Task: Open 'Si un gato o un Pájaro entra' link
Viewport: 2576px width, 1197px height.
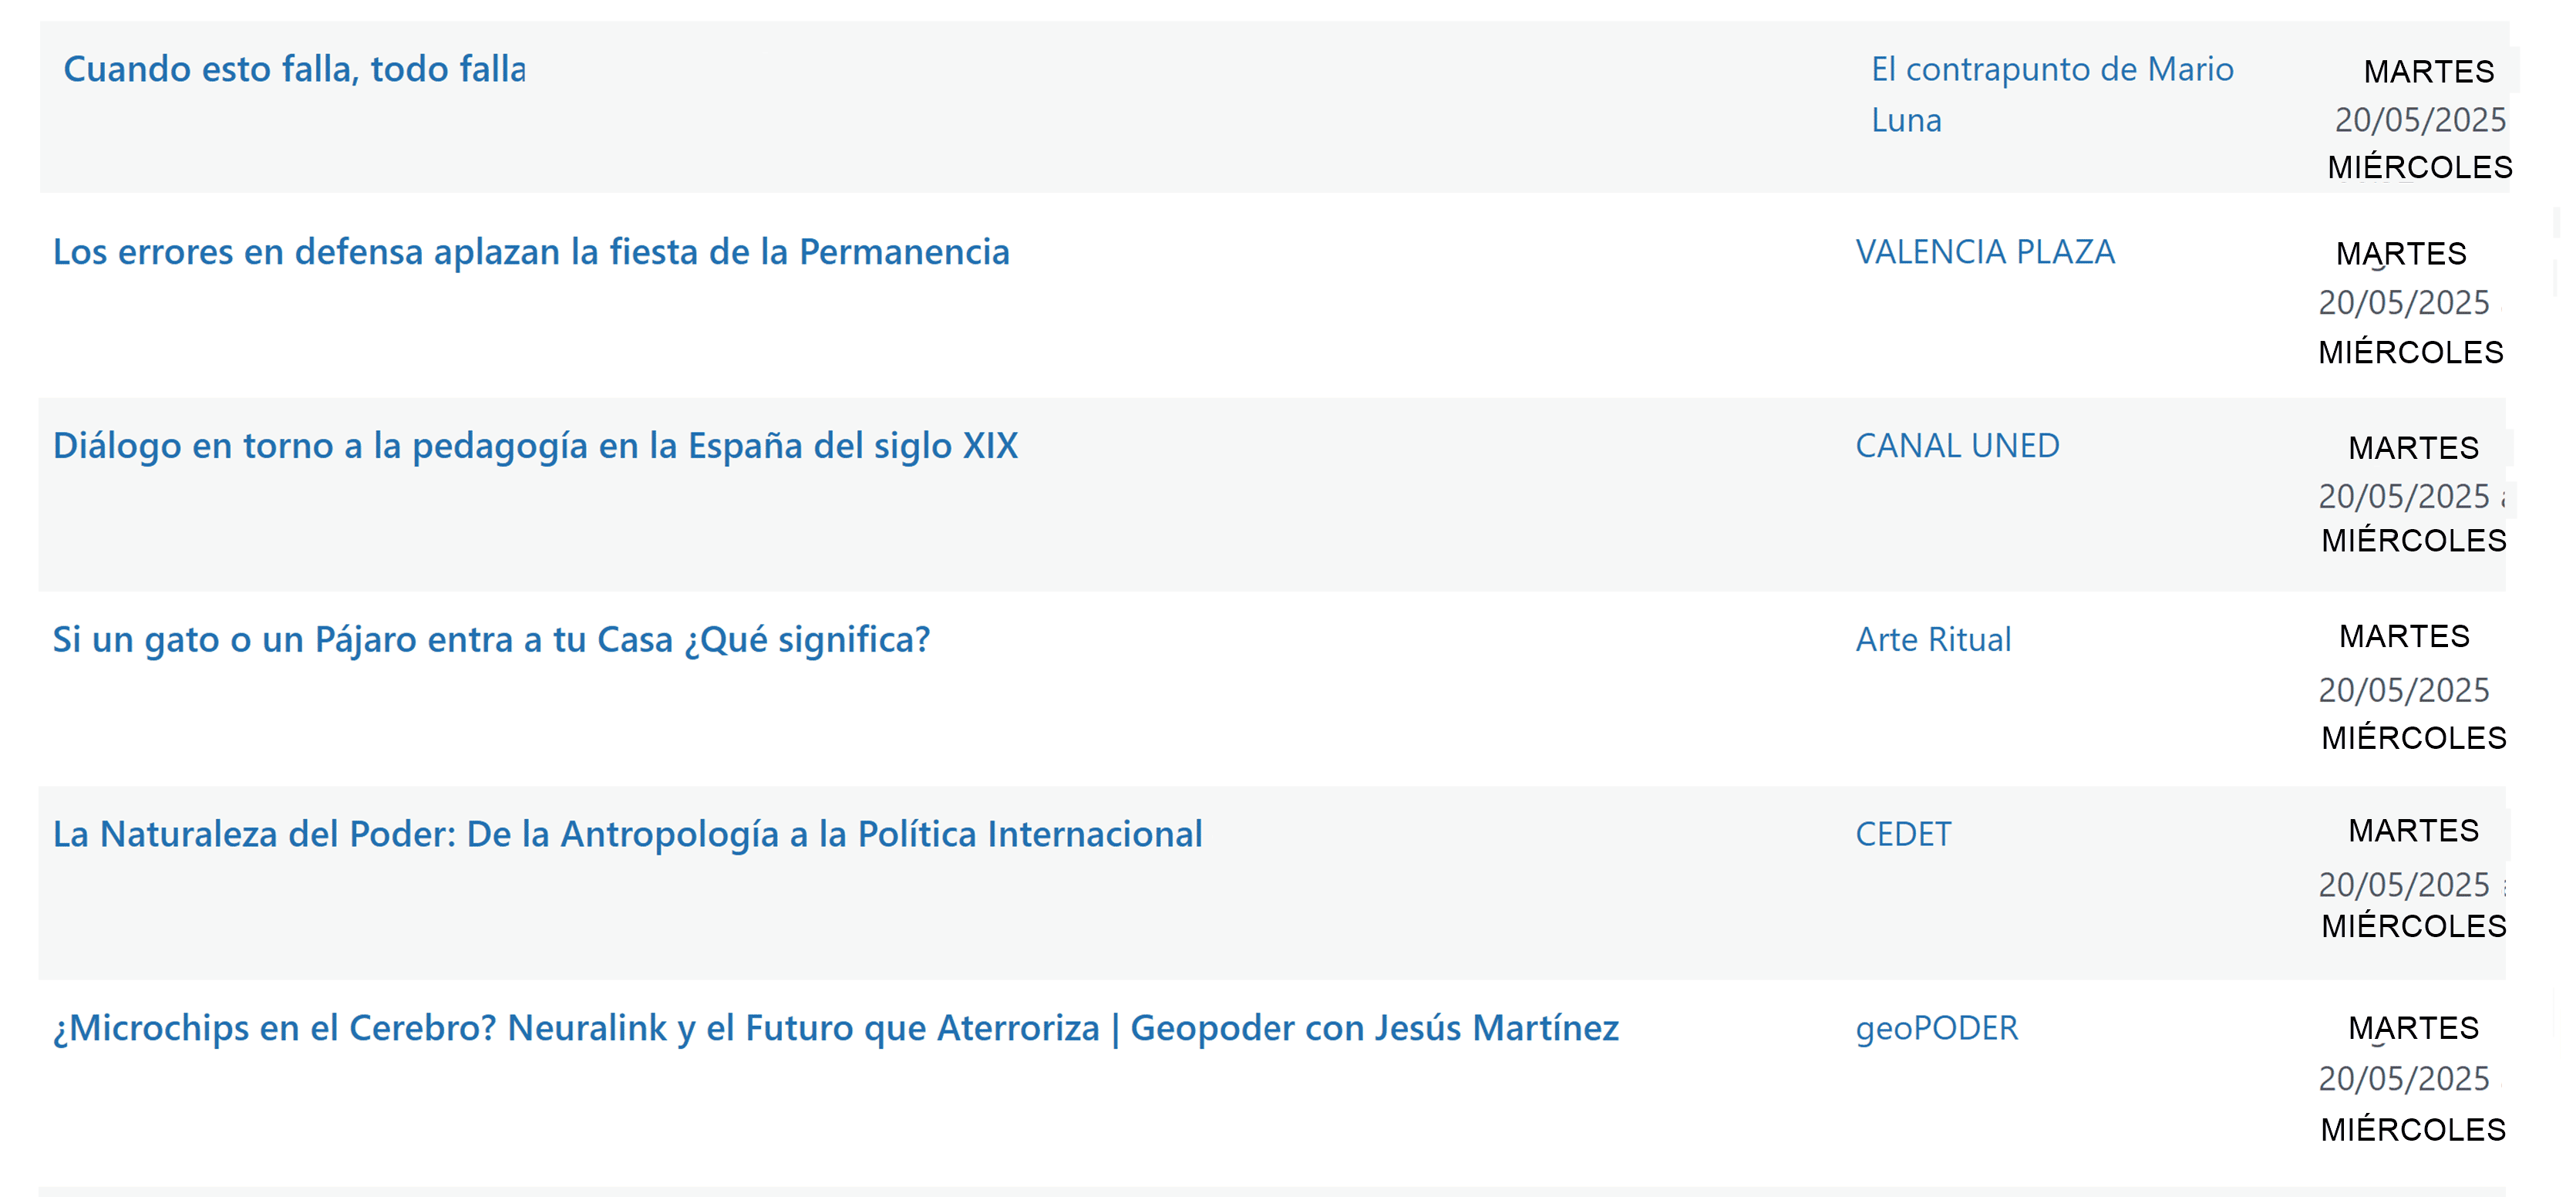Action: point(491,640)
